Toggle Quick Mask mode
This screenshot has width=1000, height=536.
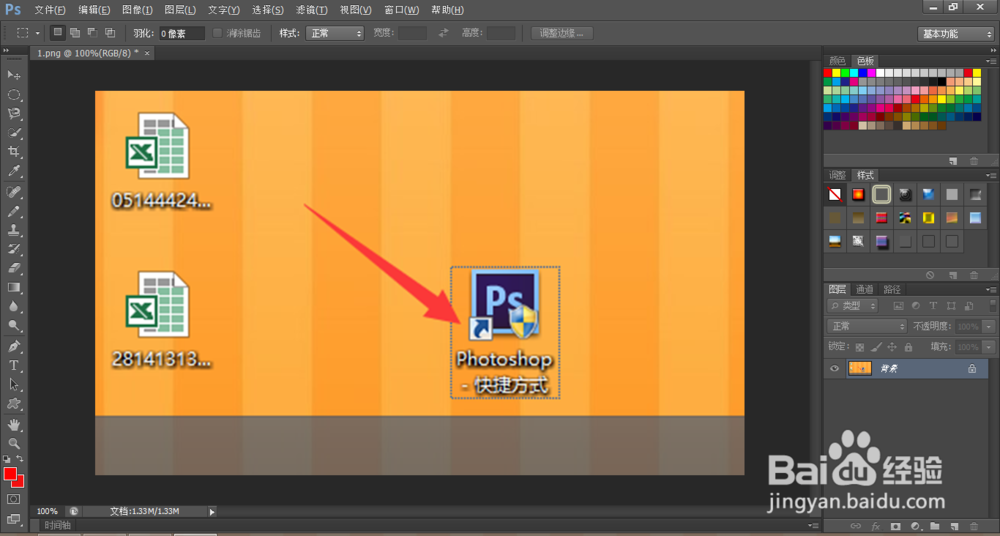[13, 499]
